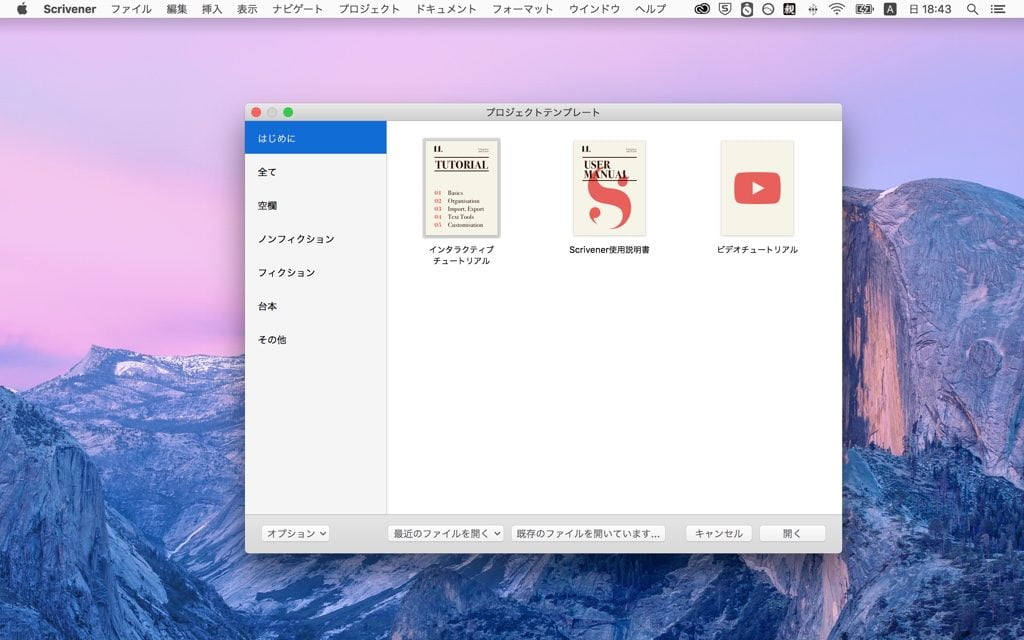This screenshot has height=640, width=1024.
Task: Click the Scrivener使用説明書 label
Action: click(x=609, y=249)
